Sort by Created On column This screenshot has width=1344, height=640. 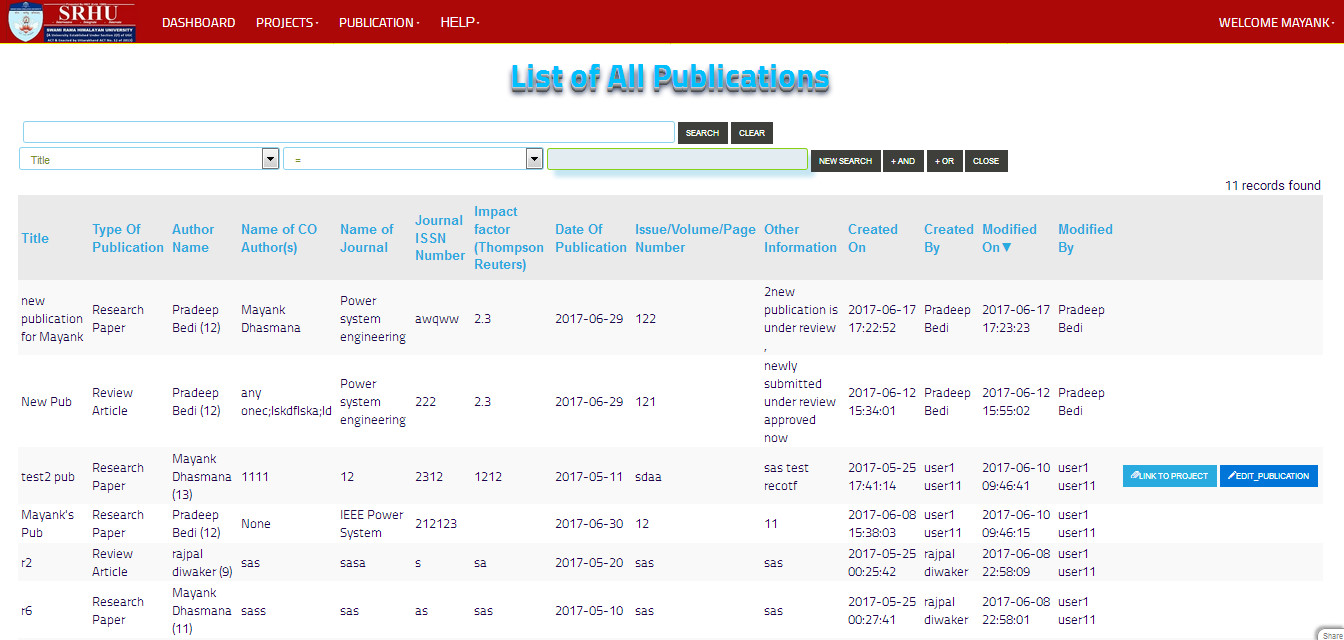tap(873, 238)
